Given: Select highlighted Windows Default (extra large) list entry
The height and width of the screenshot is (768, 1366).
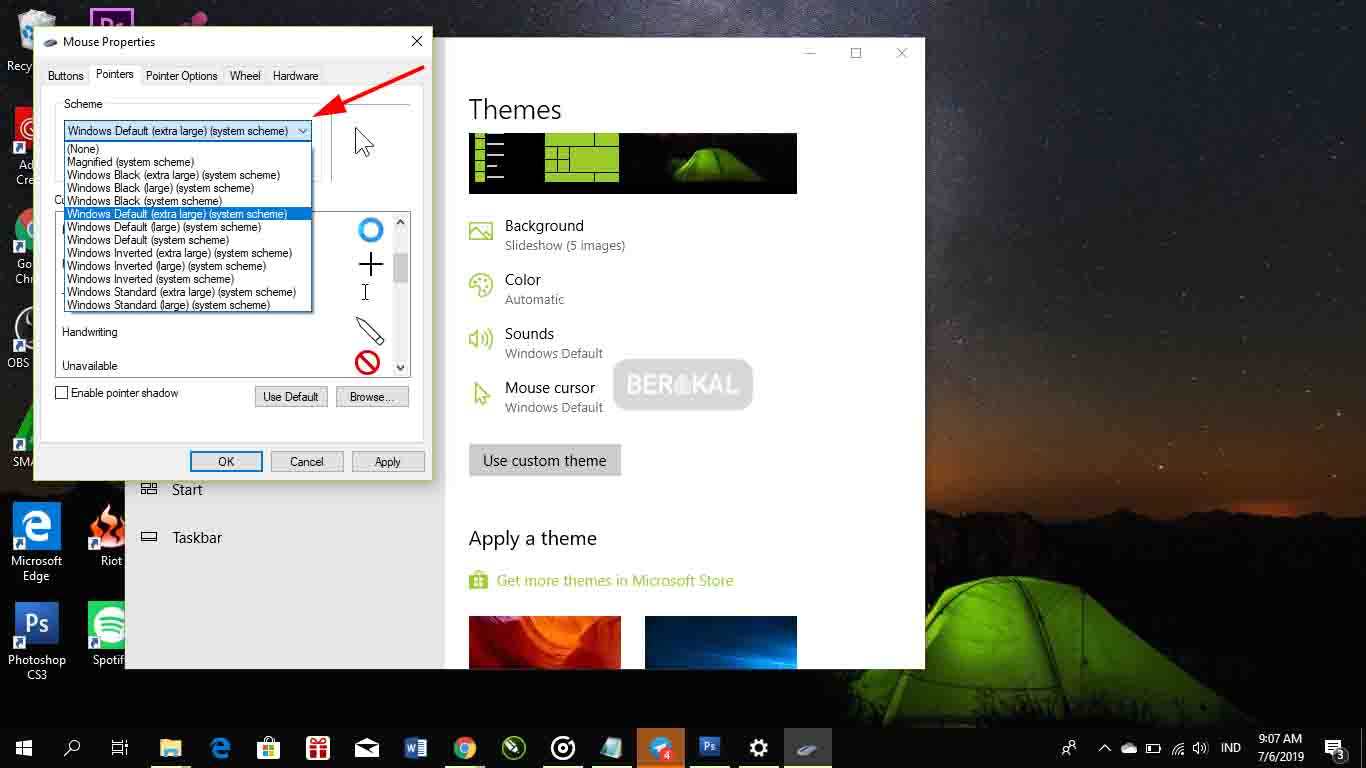Looking at the screenshot, I should (x=188, y=214).
